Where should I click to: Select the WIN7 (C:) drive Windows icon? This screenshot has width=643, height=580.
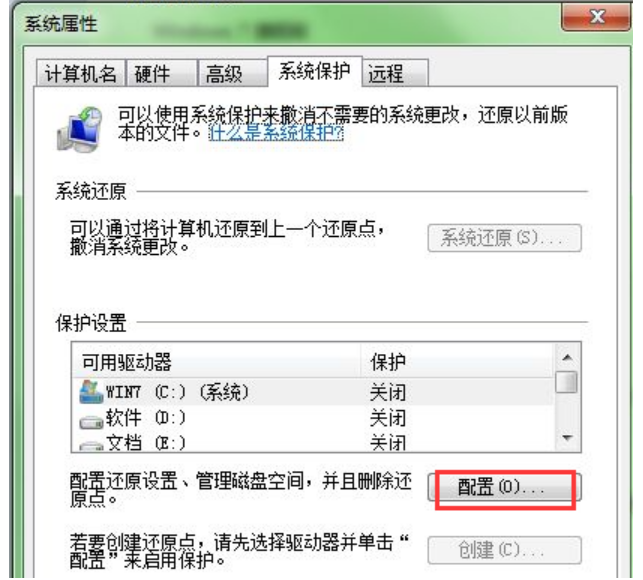coord(91,392)
